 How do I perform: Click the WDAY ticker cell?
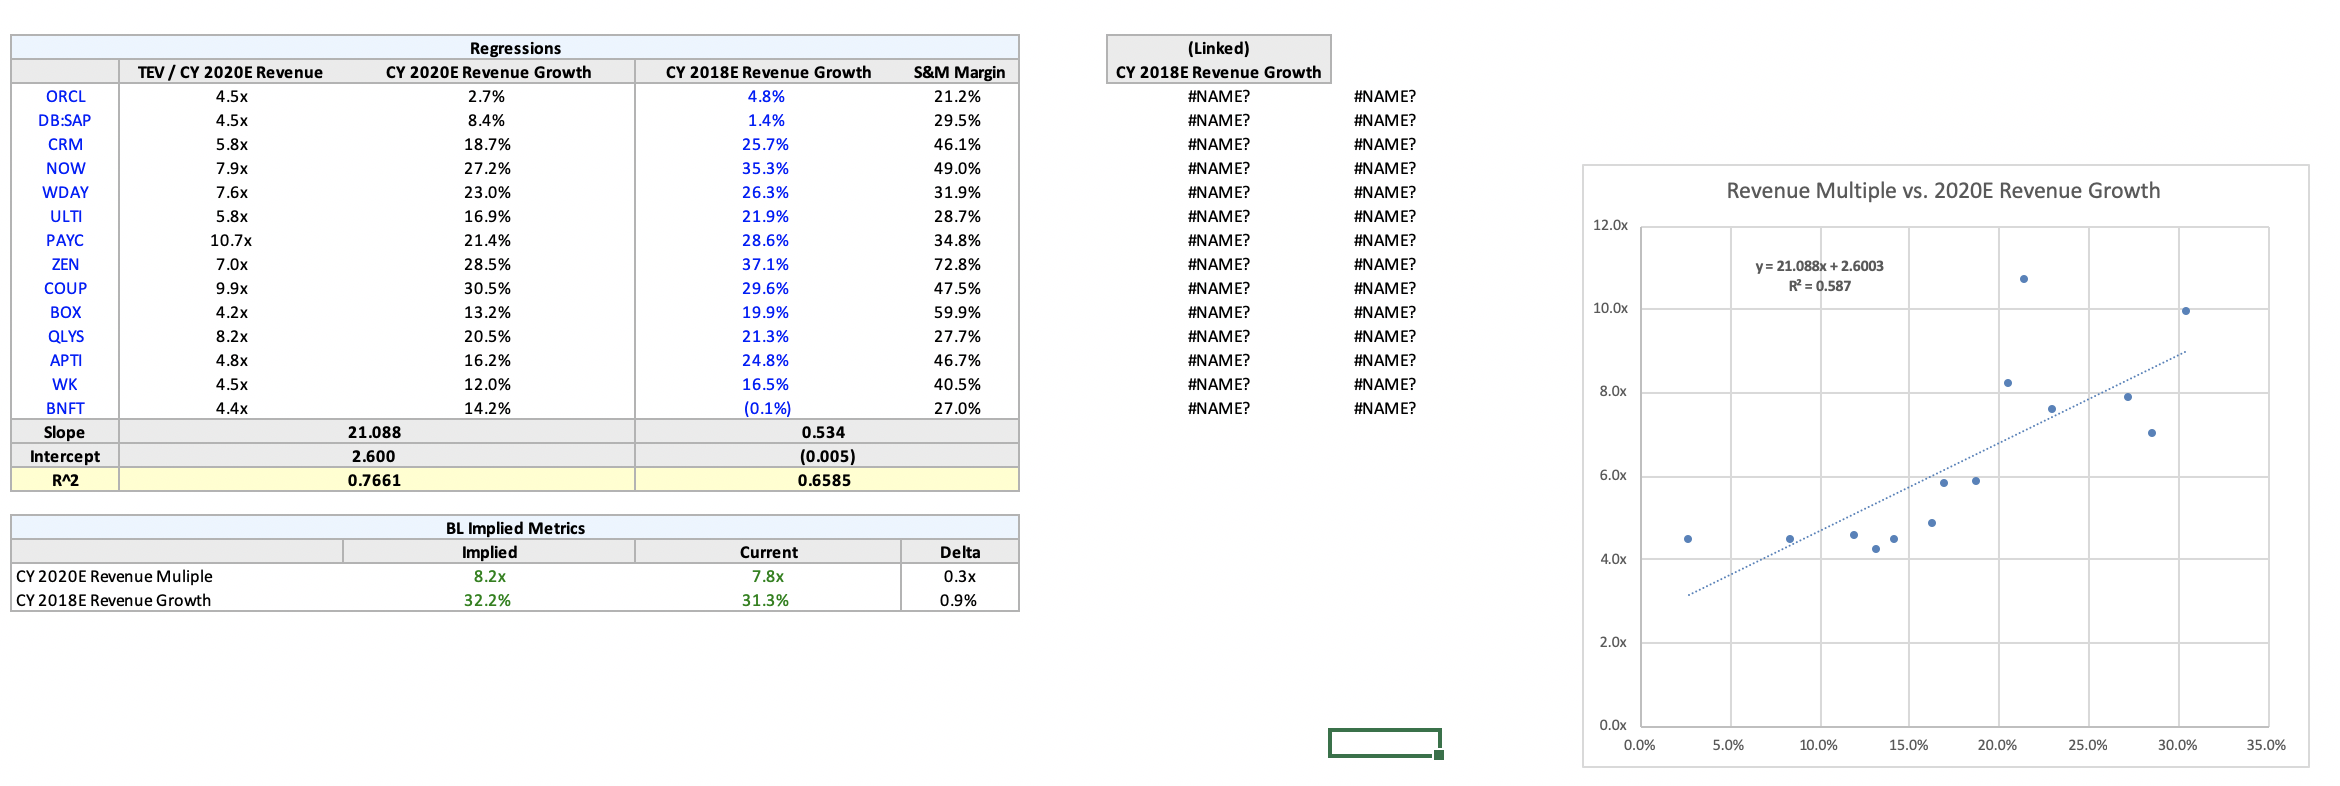65,192
